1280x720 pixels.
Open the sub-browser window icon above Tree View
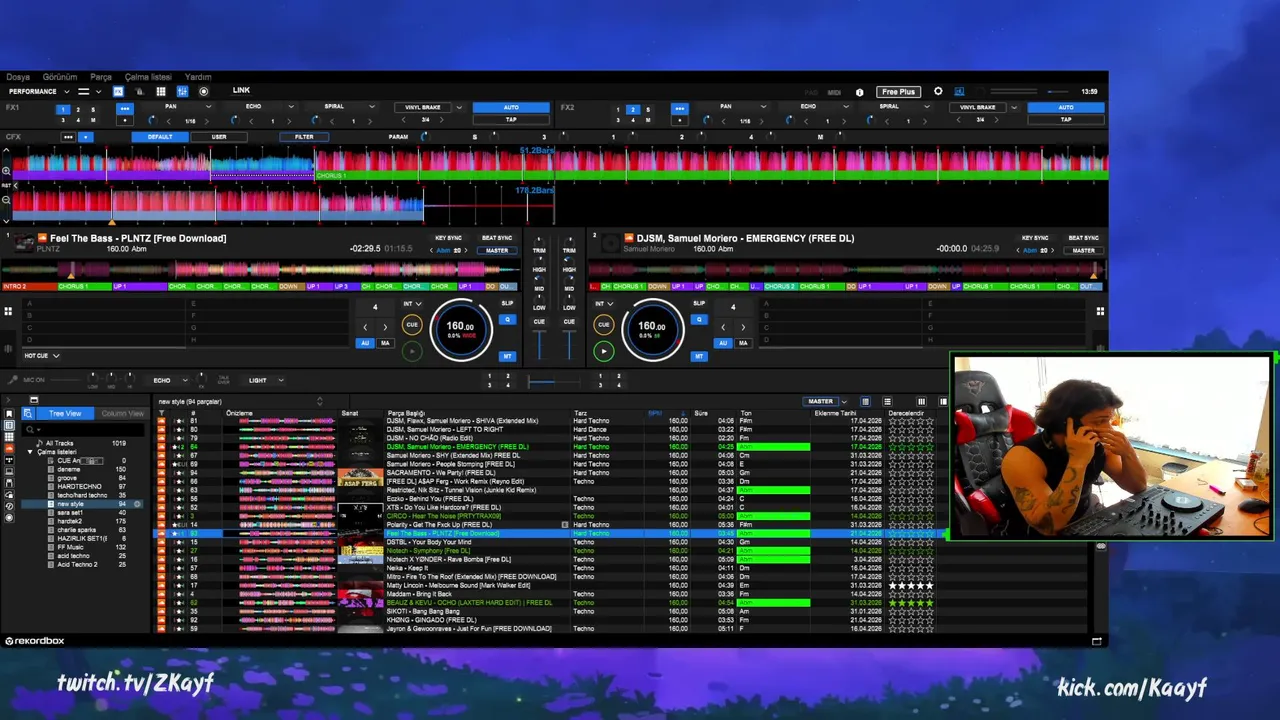[x=34, y=400]
